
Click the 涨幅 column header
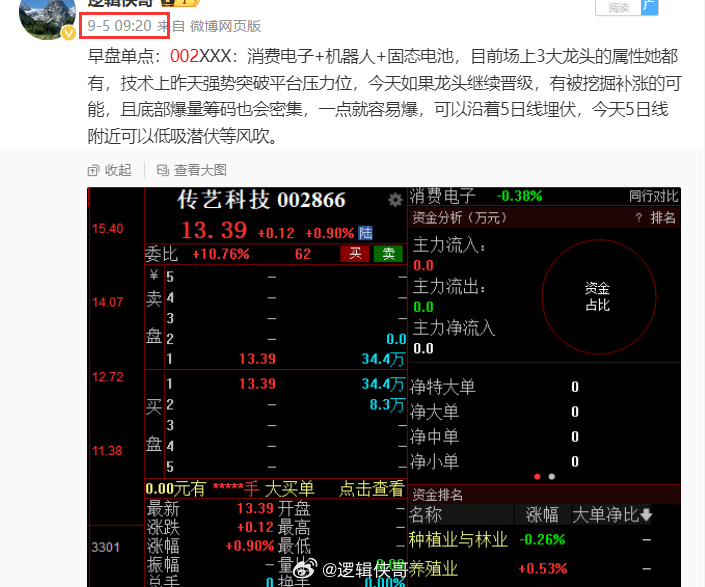[x=542, y=515]
